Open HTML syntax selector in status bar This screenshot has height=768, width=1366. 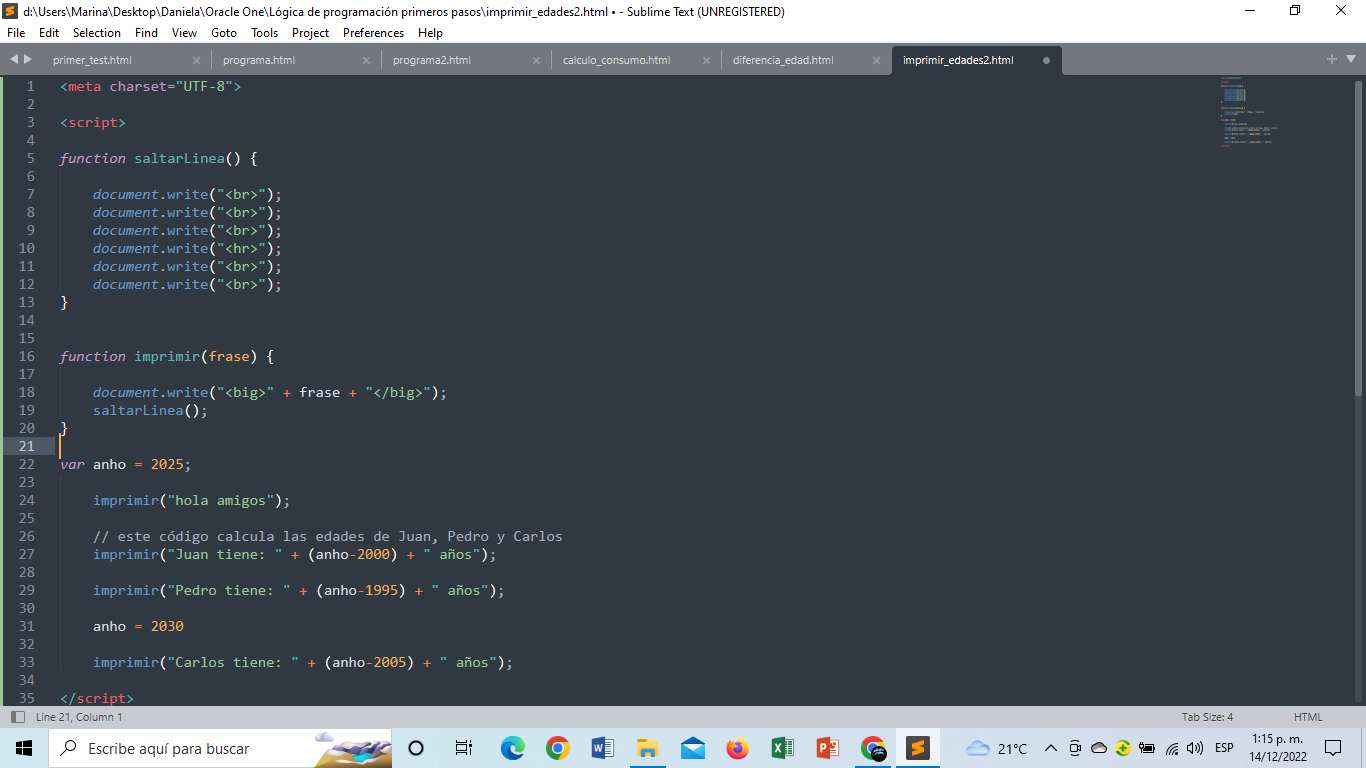point(1308,717)
